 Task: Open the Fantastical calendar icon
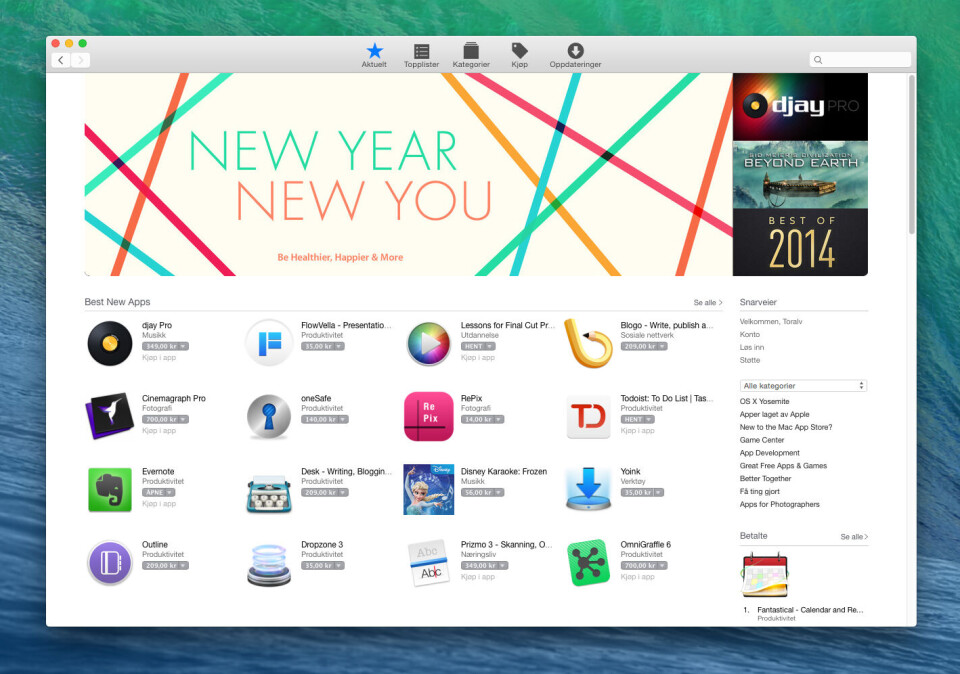pyautogui.click(x=765, y=574)
